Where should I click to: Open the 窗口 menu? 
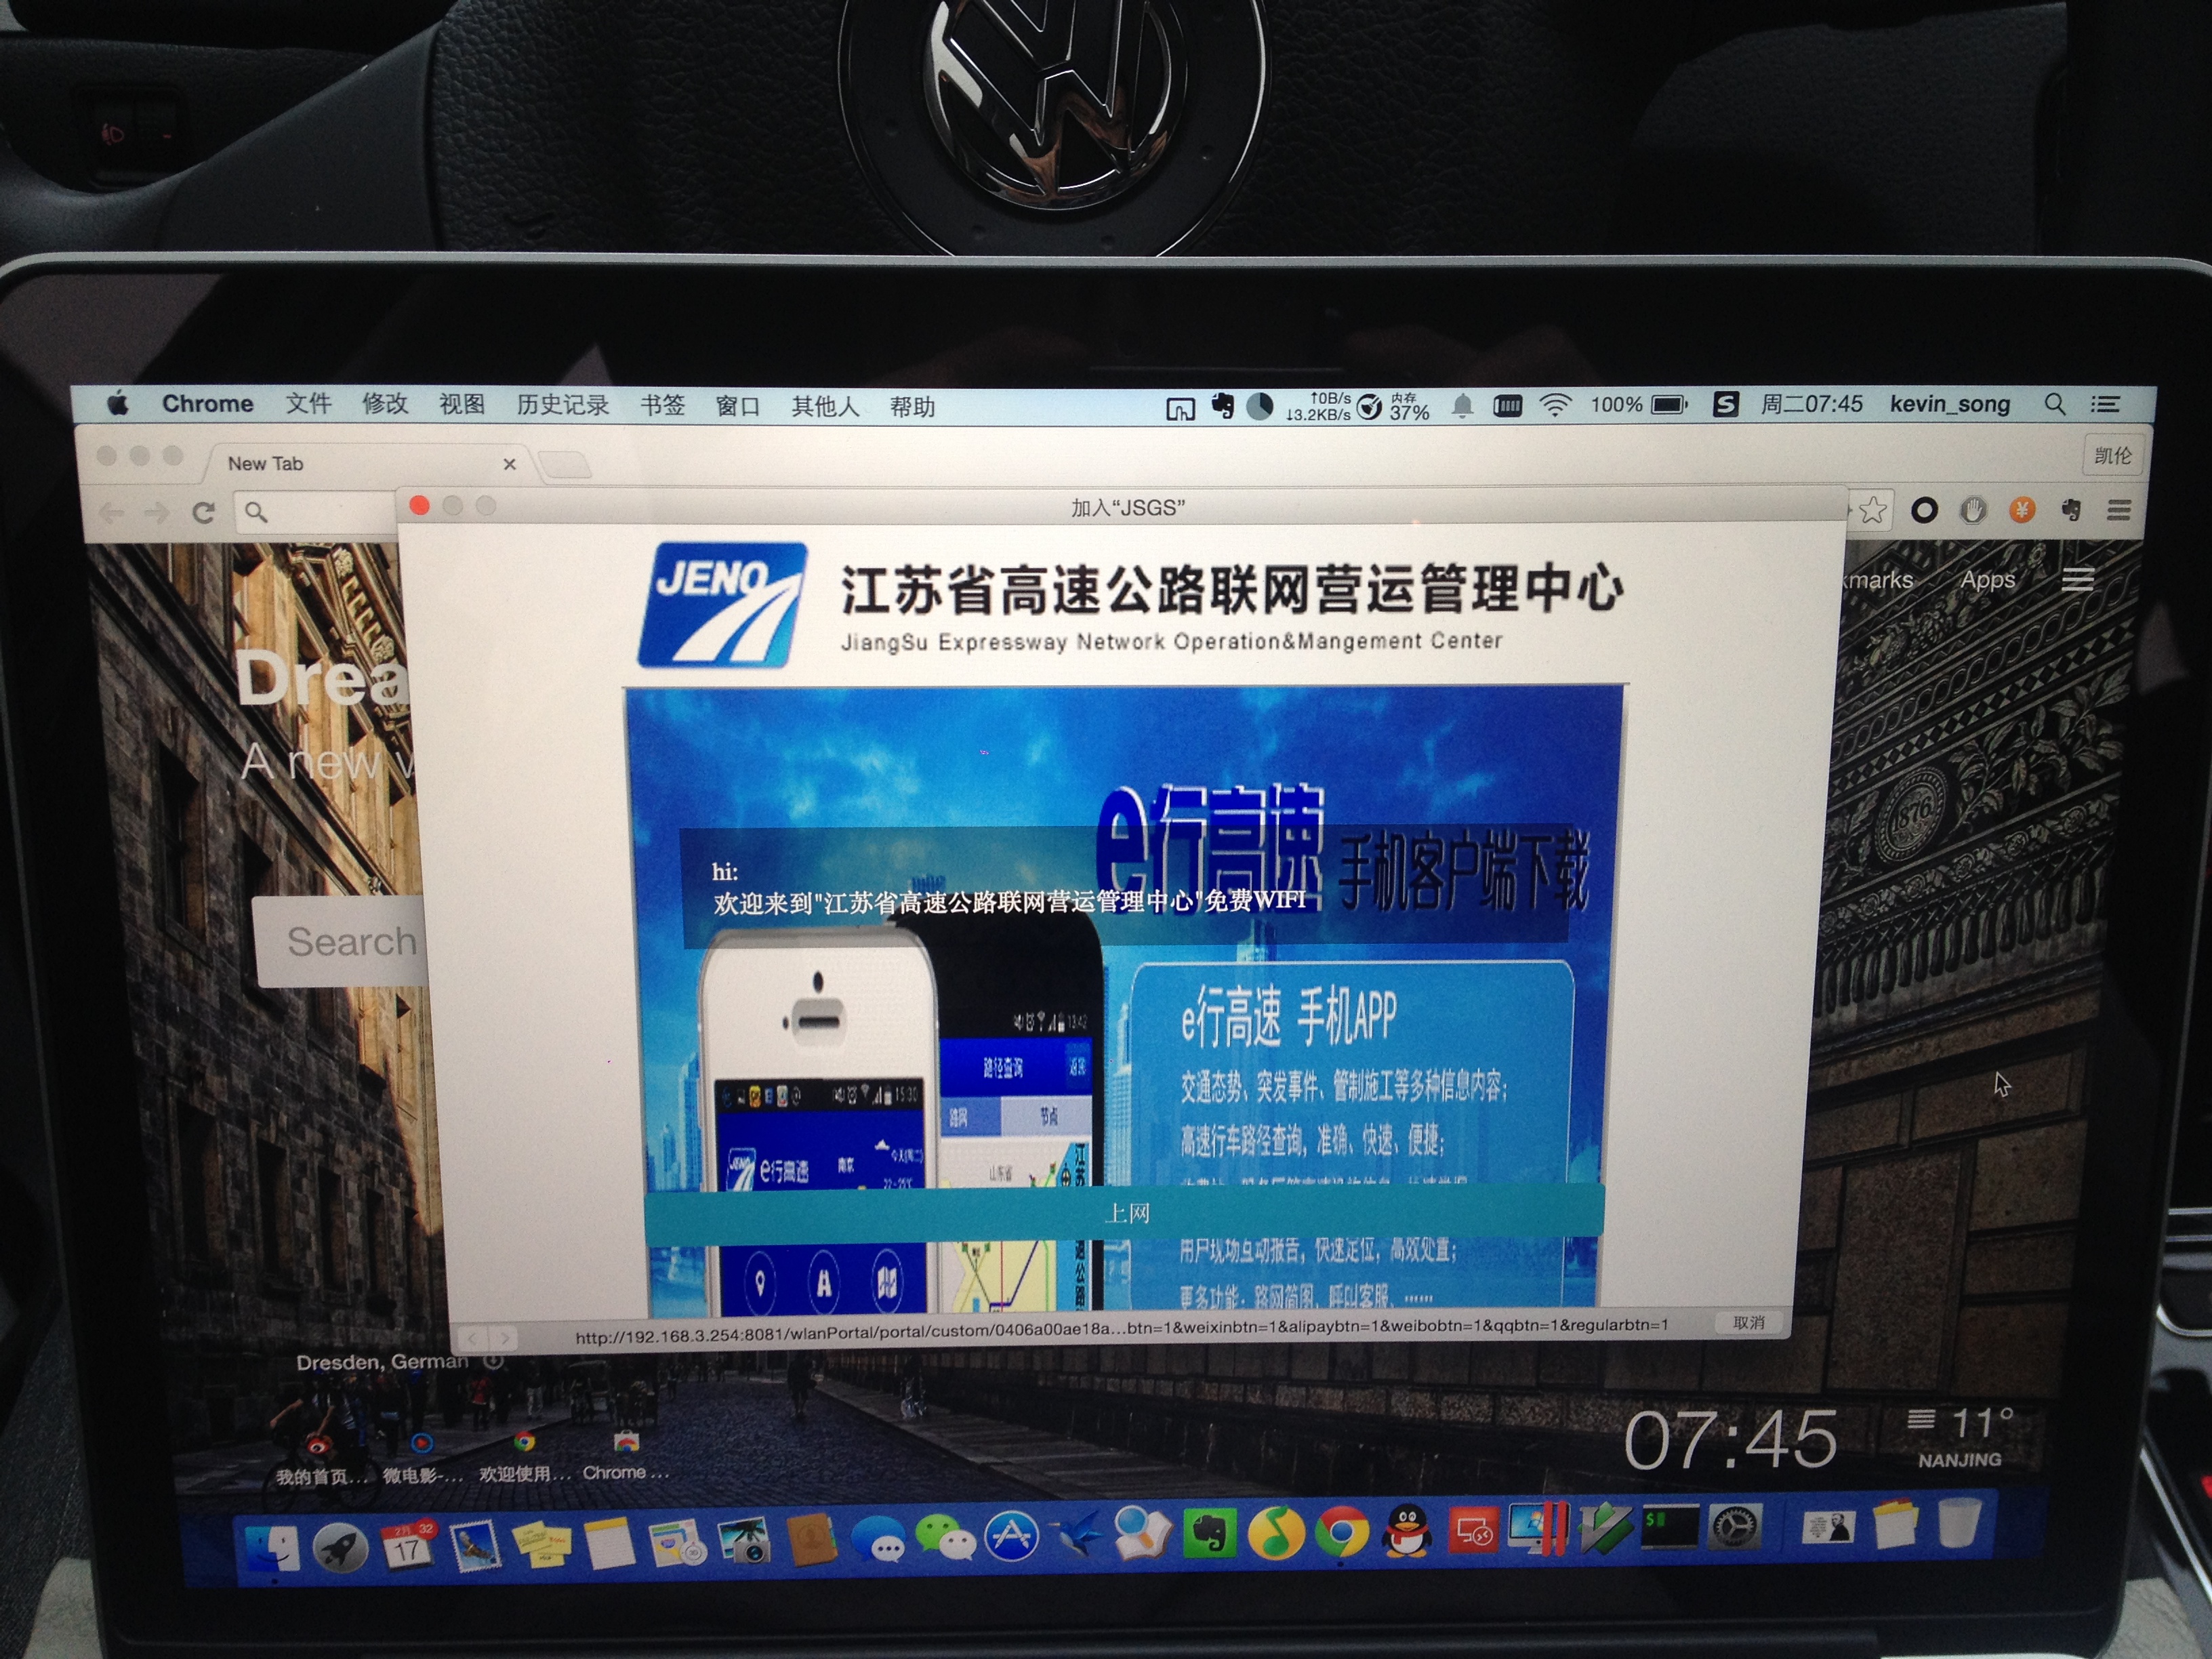738,406
